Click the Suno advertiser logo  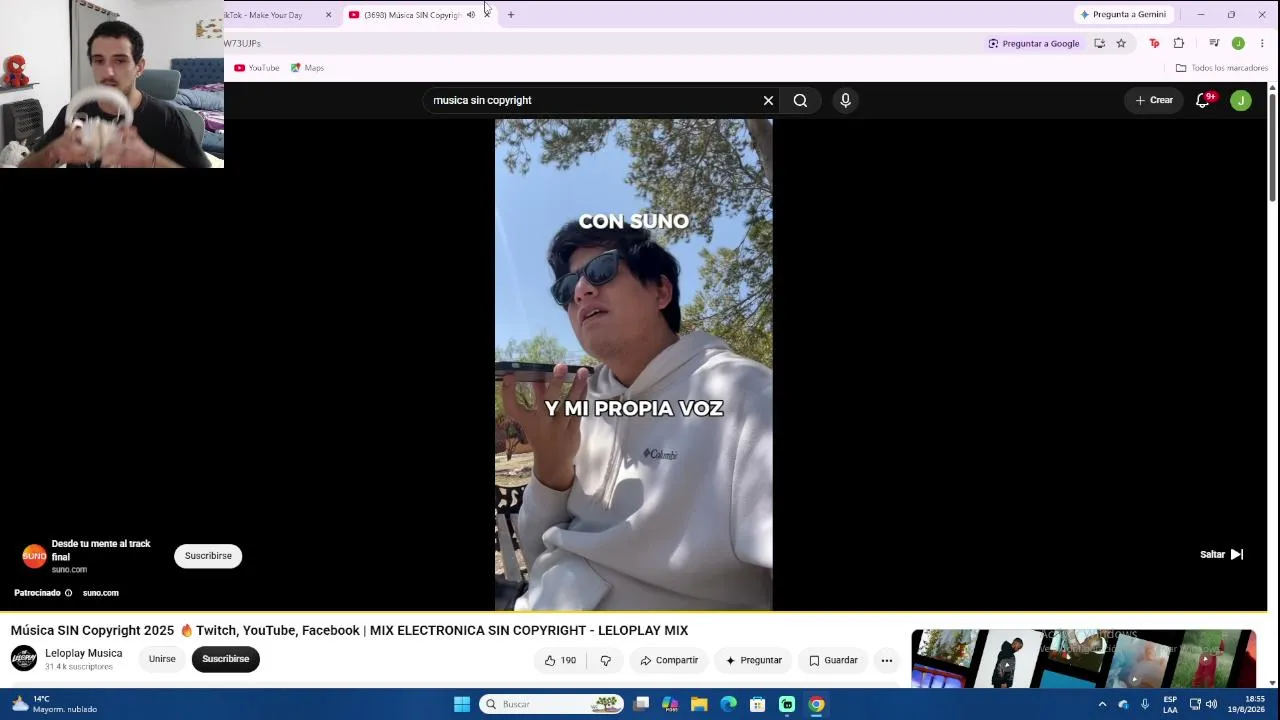[34, 556]
